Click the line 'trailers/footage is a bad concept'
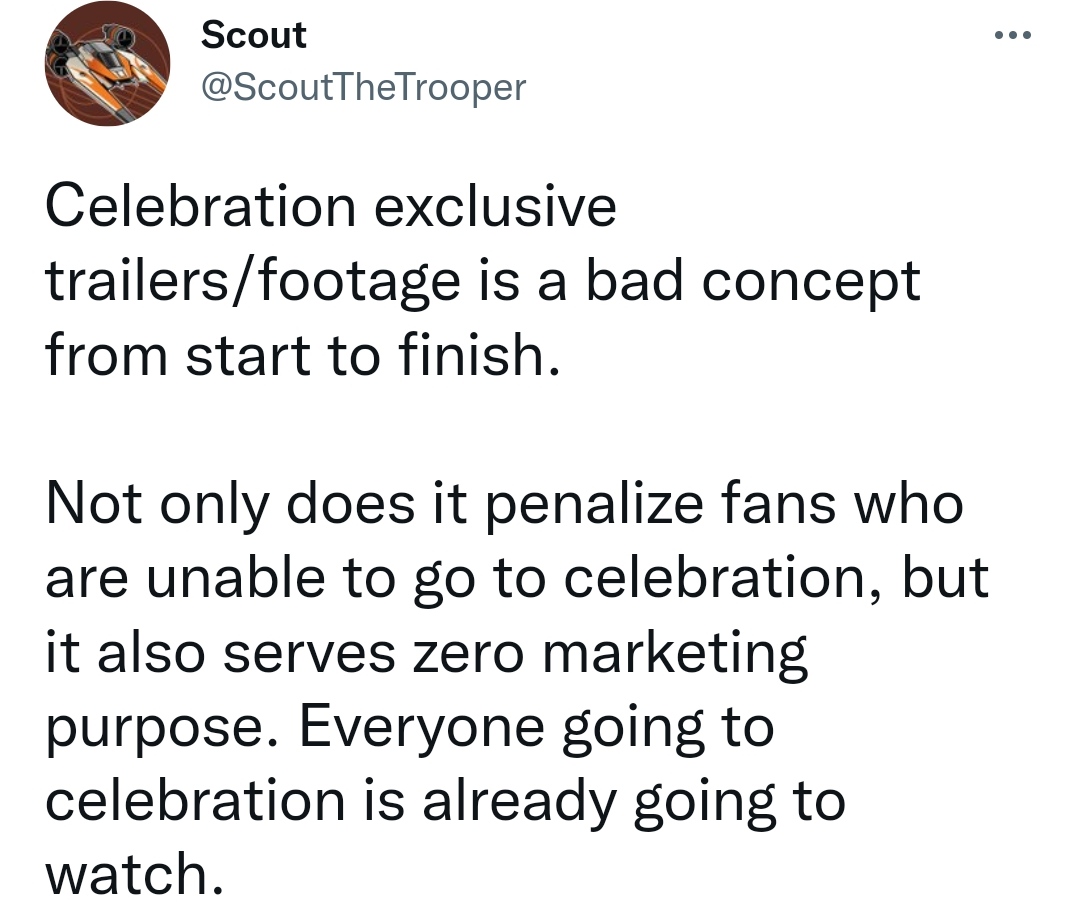1080x907 pixels. click(x=483, y=282)
